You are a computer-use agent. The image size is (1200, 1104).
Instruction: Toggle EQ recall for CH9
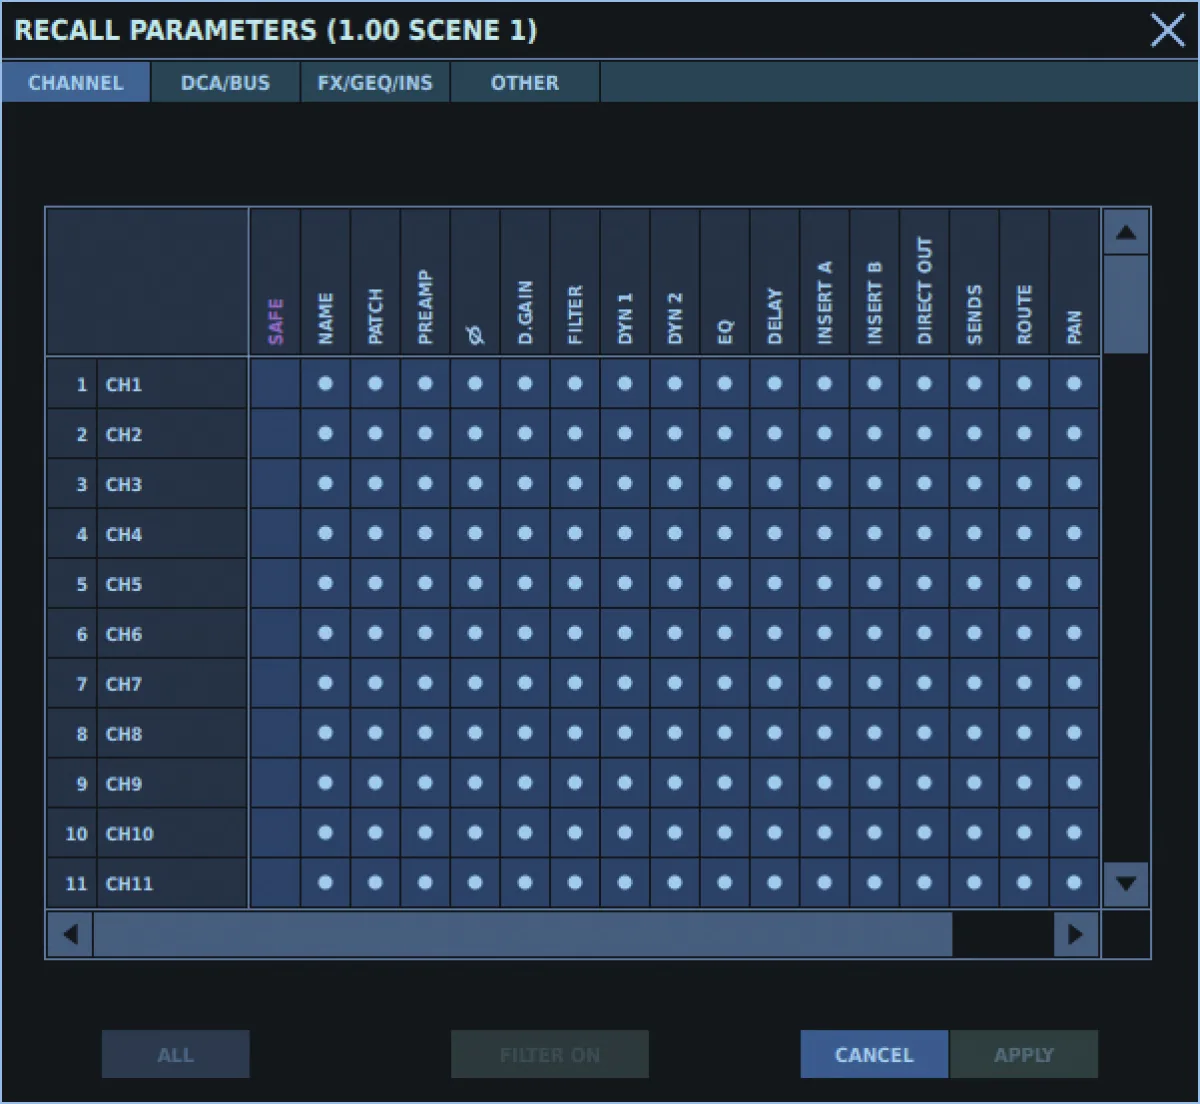coord(725,784)
